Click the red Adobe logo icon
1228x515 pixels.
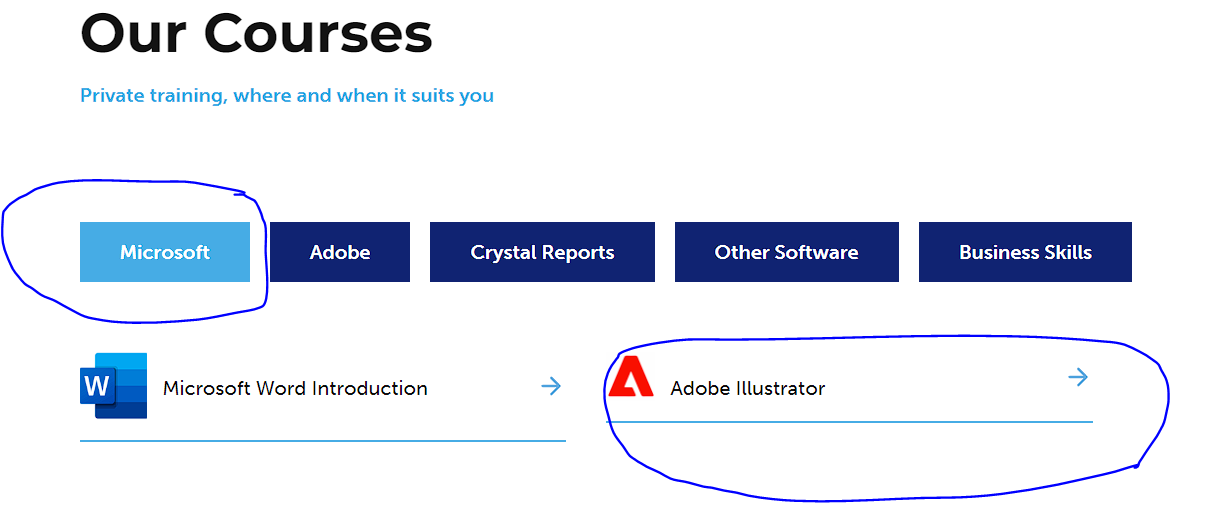click(631, 376)
